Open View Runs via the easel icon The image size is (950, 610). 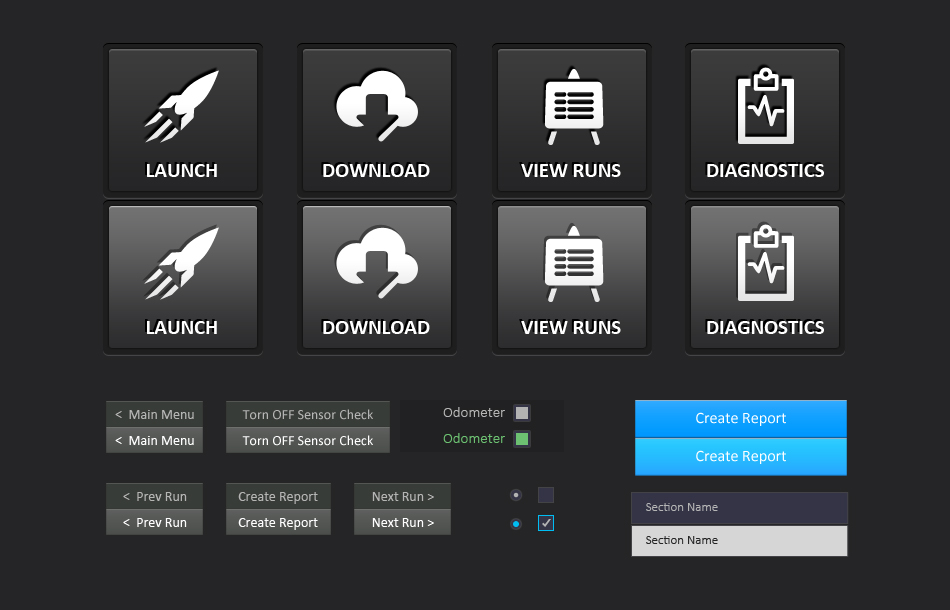[571, 118]
